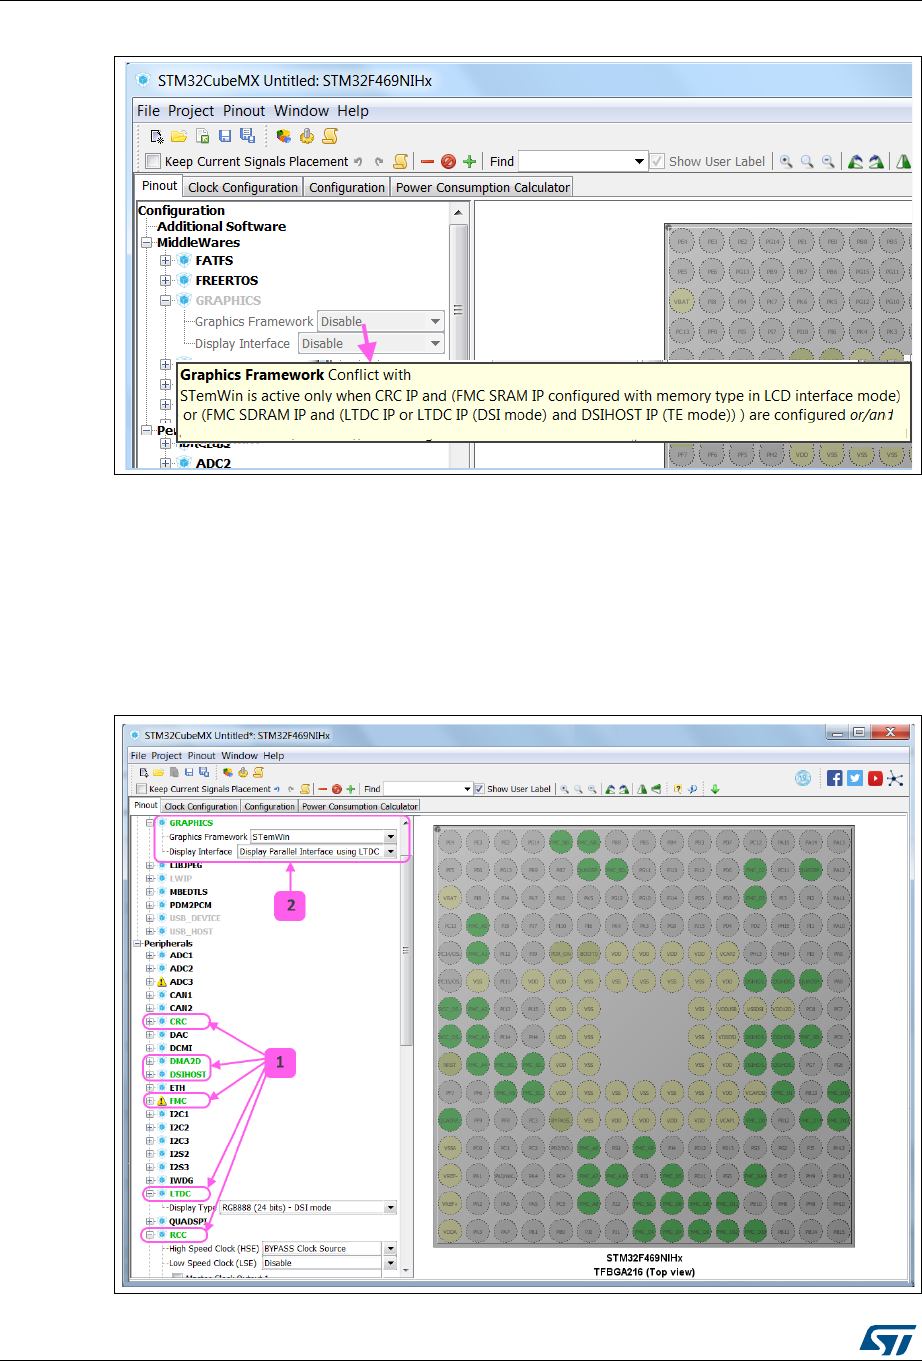Open Help menu in upper window
Image resolution: width=922 pixels, height=1361 pixels.
click(x=353, y=111)
